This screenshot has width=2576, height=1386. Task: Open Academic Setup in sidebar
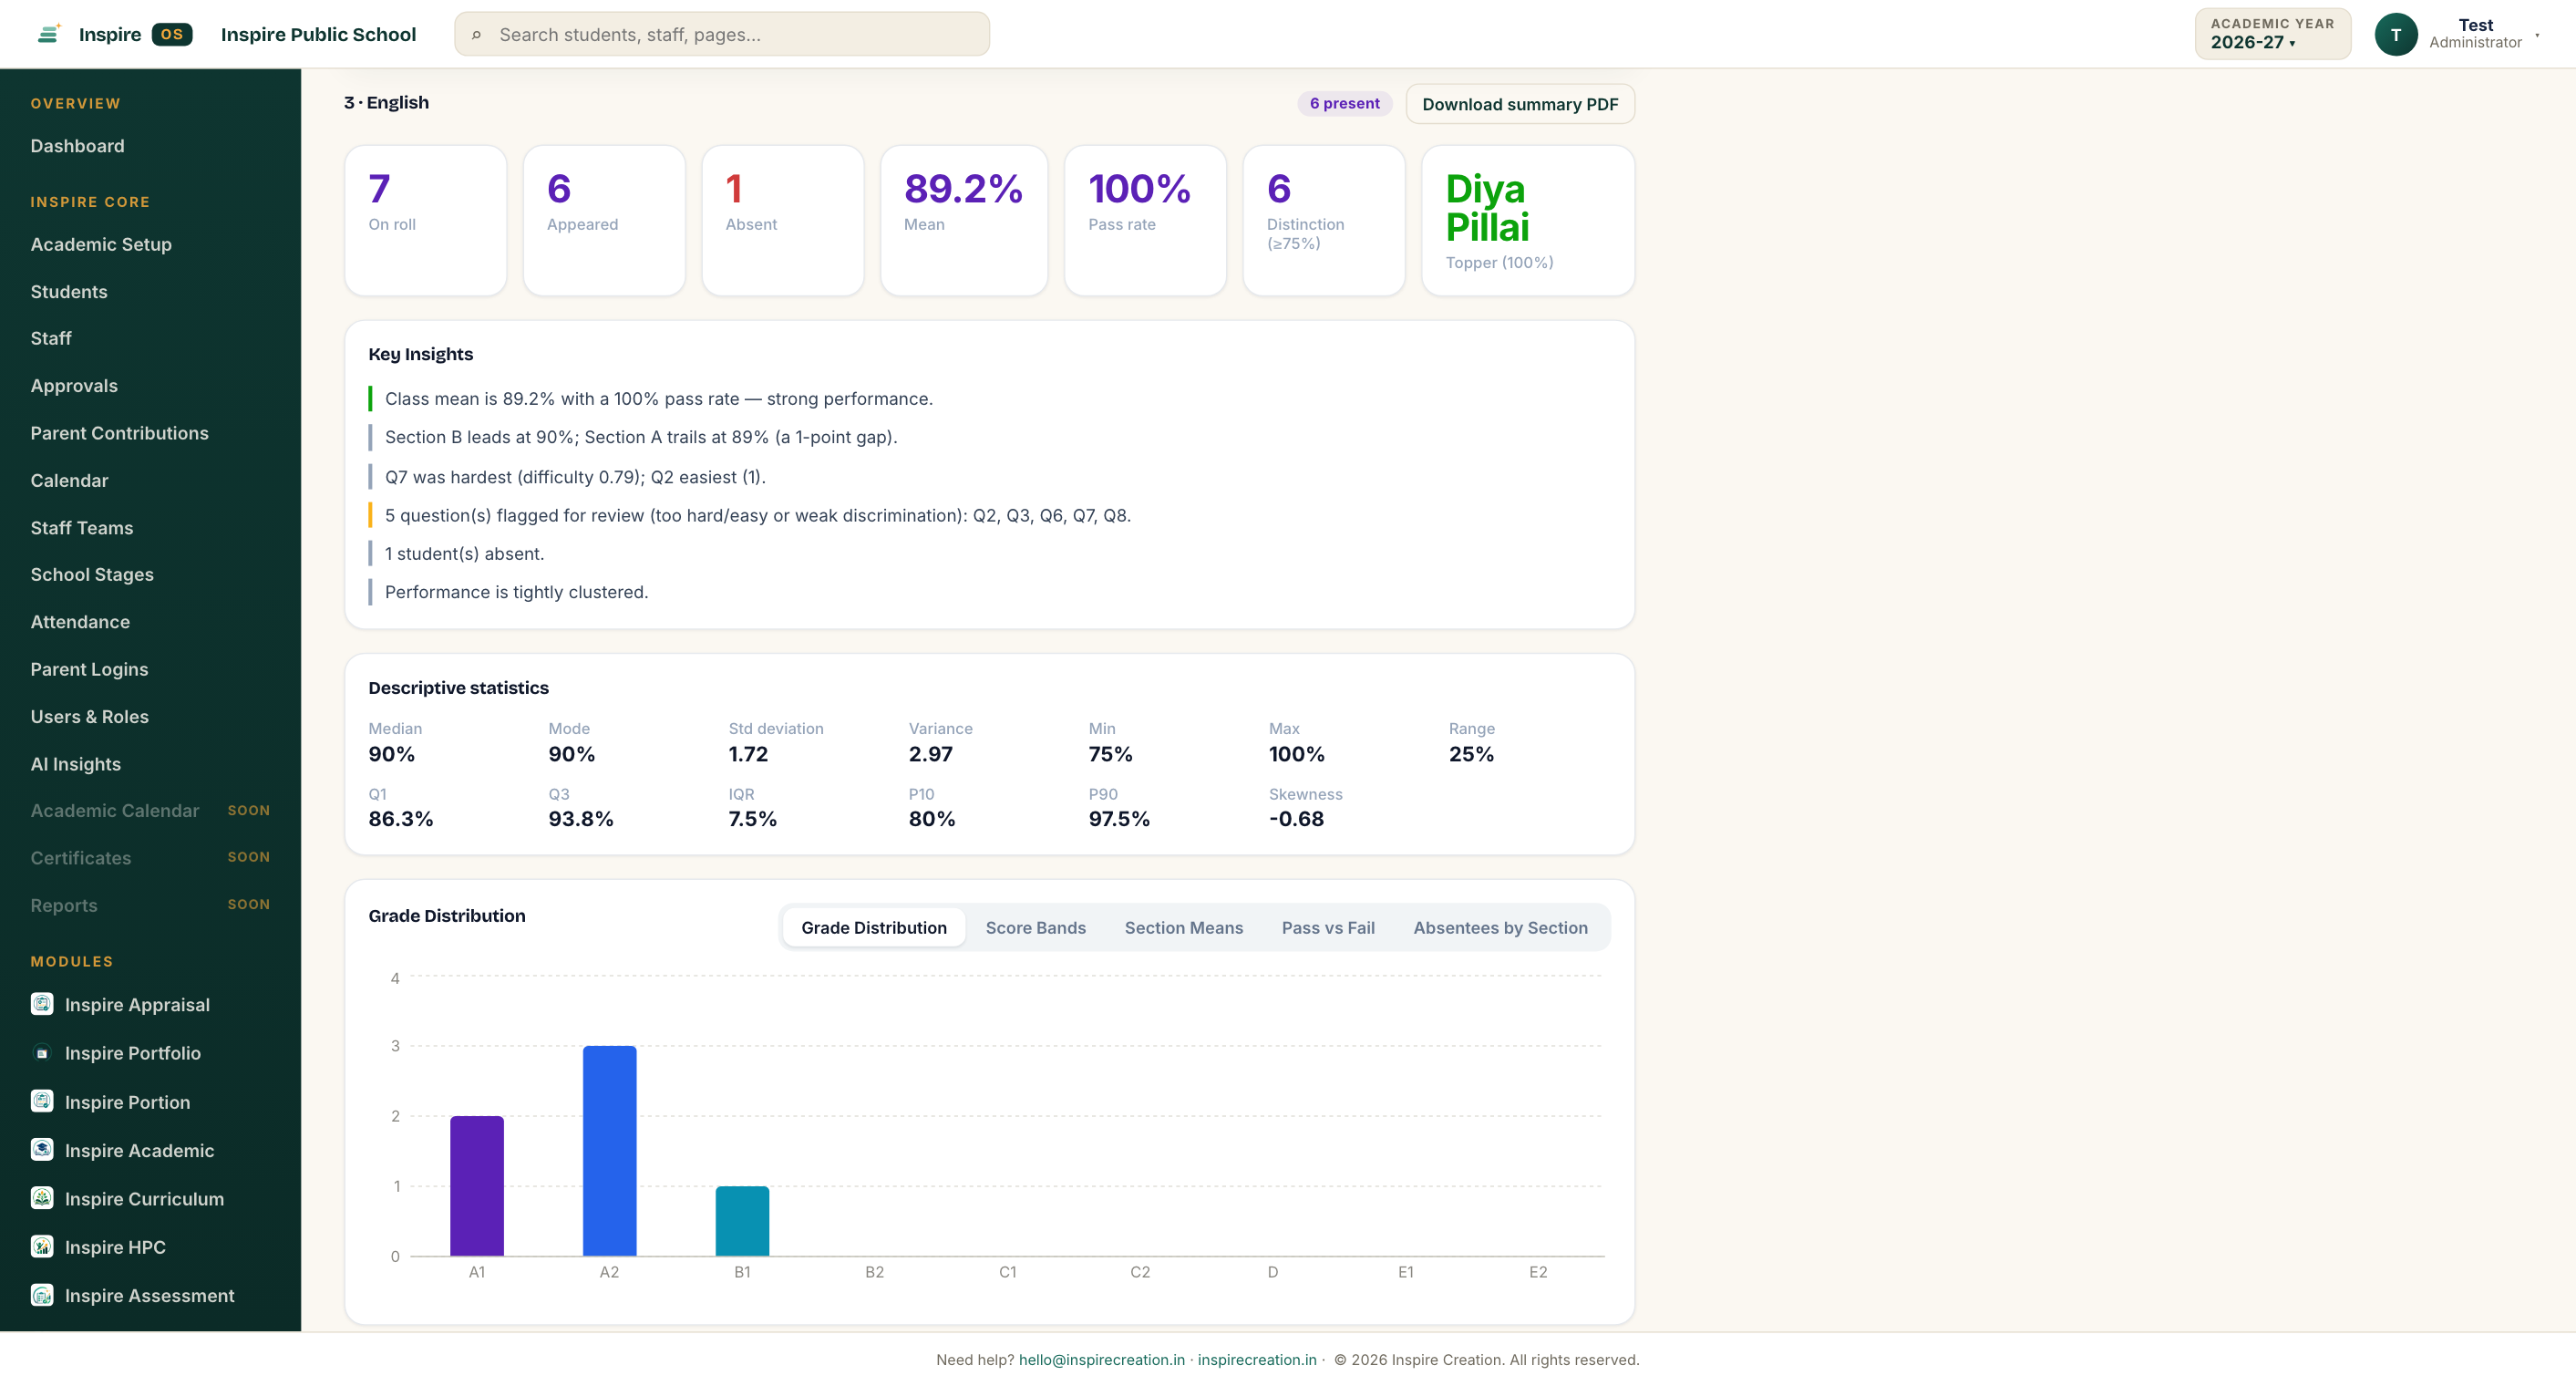coord(101,244)
